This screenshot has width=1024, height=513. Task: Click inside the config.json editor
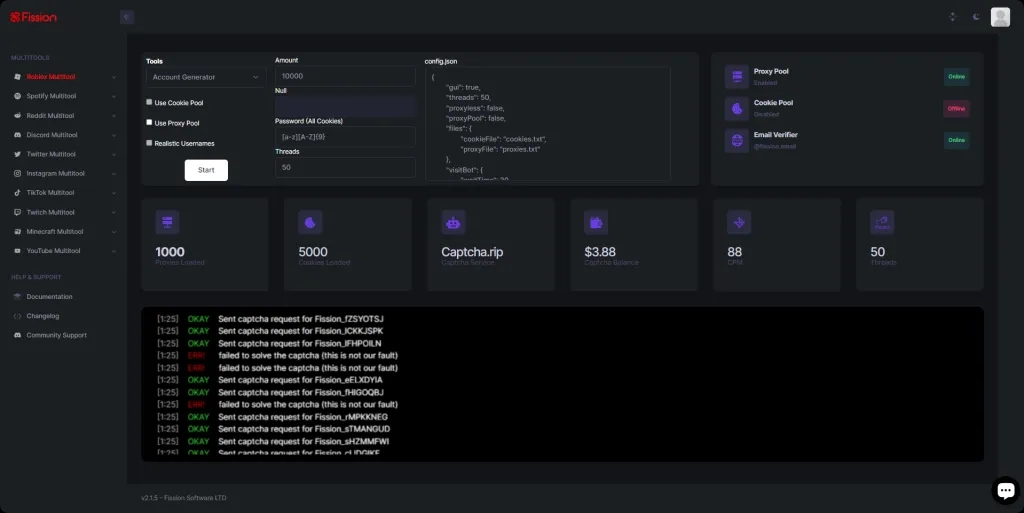pos(547,123)
